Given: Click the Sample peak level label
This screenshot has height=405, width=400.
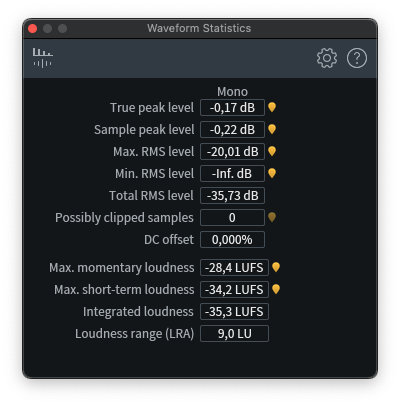Looking at the screenshot, I should click(x=144, y=130).
